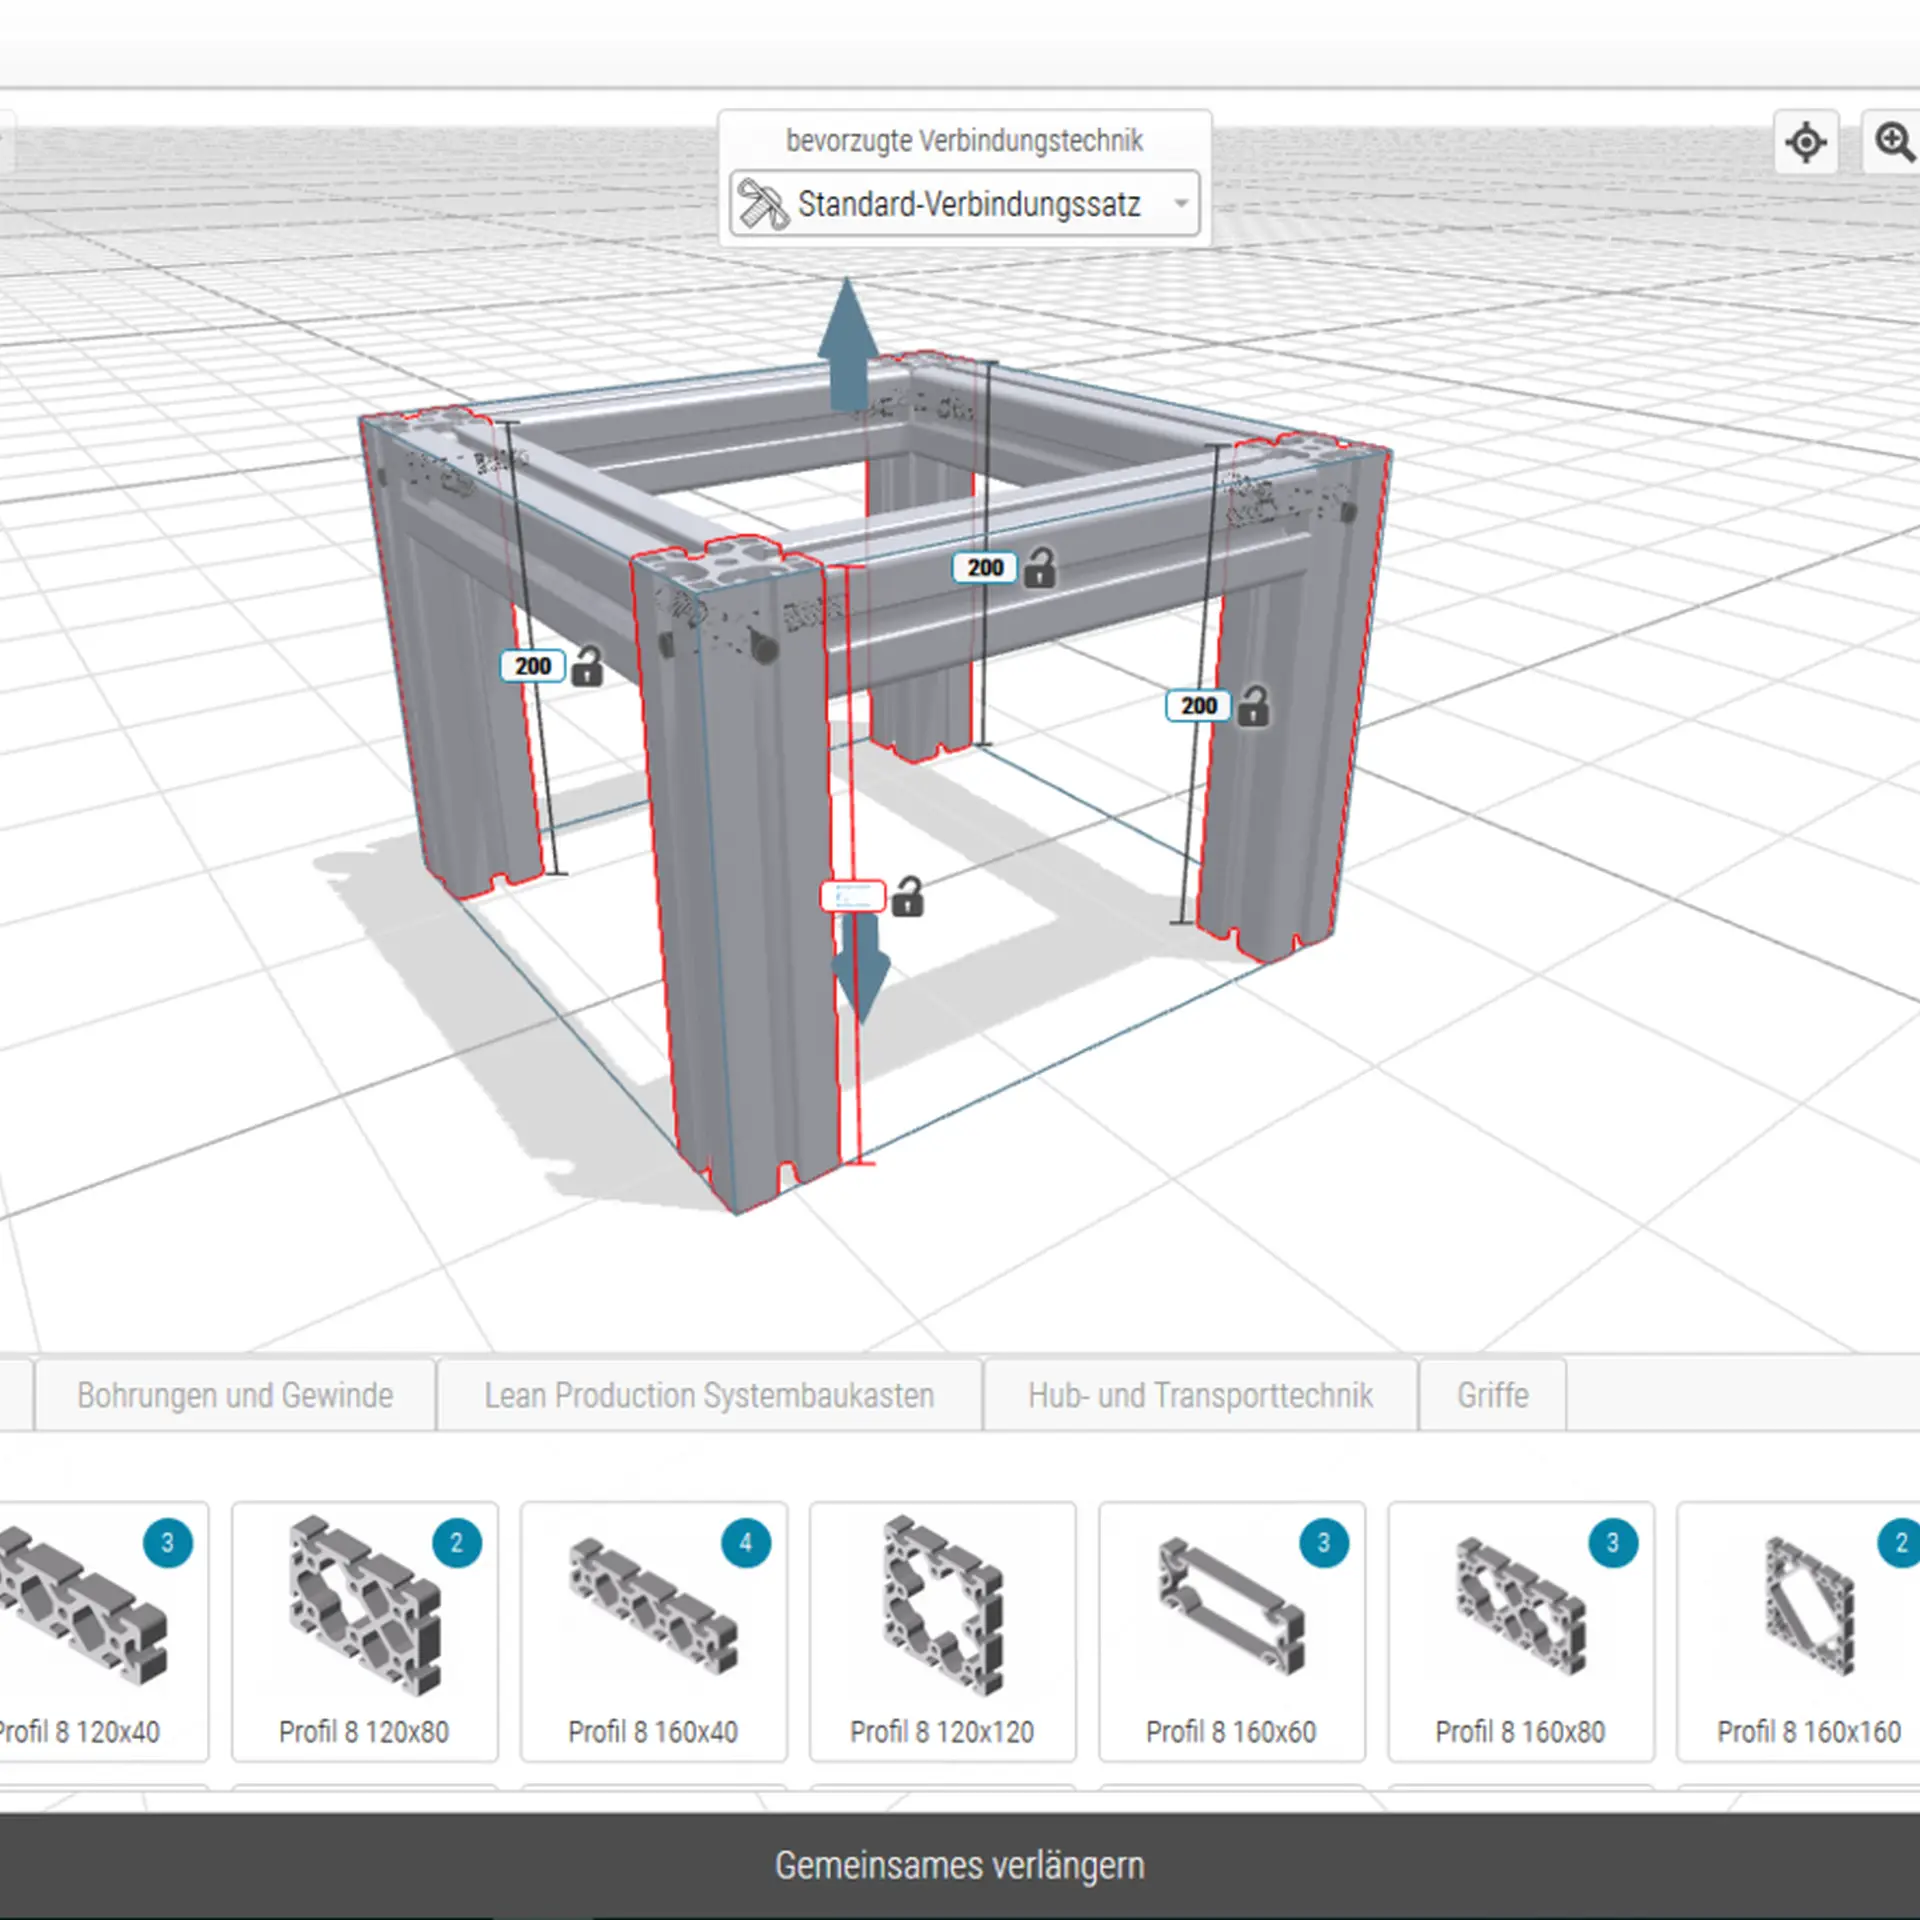Click badge 3 on Profil 8 160x60
1920x1920 pixels.
1323,1543
